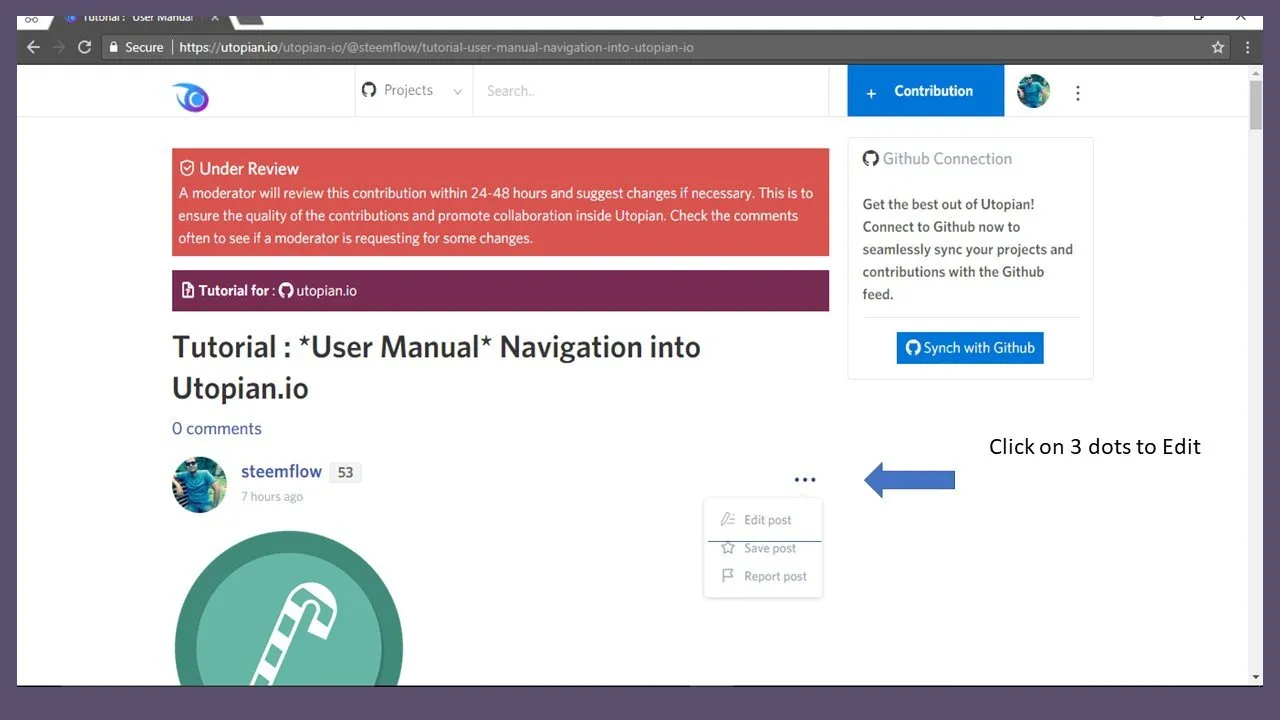Open the profile avatar in header
The height and width of the screenshot is (720, 1280).
pos(1033,91)
